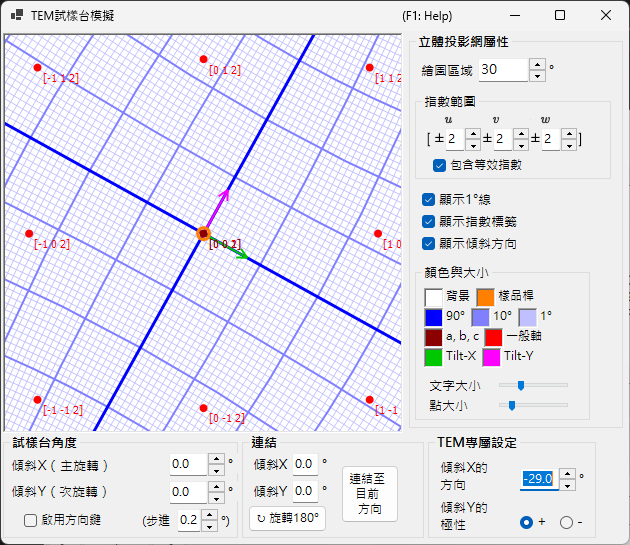The width and height of the screenshot is (630, 545).
Task: Open the Tilt-X green color swatch
Action: [434, 357]
